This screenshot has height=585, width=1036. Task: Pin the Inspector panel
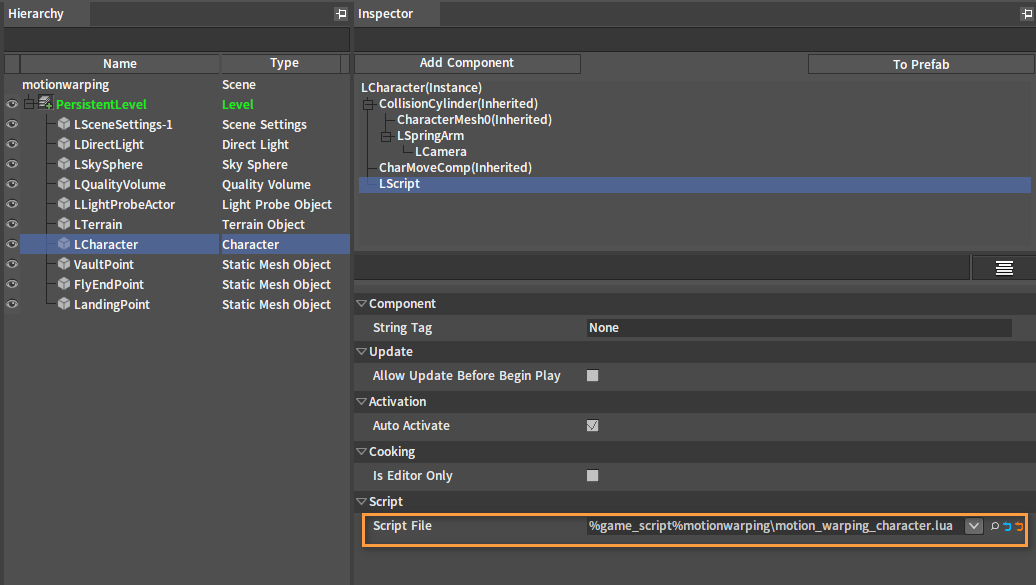[1027, 14]
